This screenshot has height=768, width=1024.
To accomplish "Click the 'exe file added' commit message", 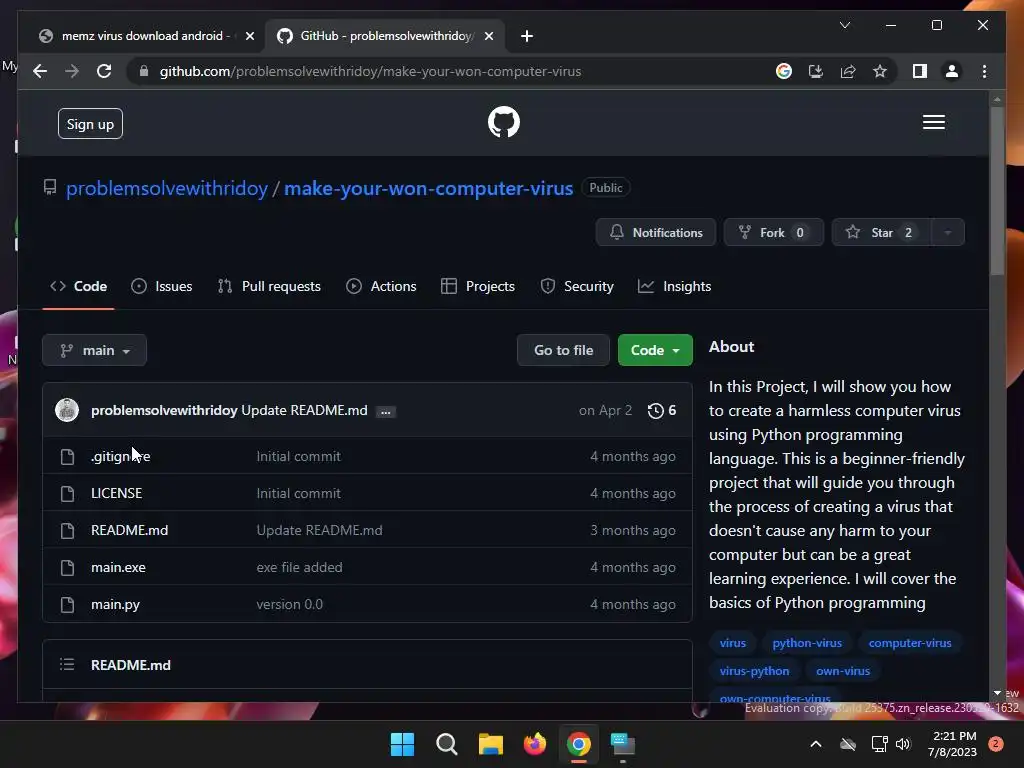I will point(299,568).
